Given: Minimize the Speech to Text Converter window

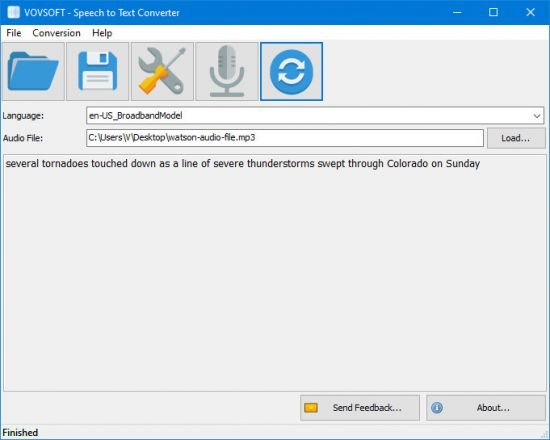Looking at the screenshot, I should [x=457, y=12].
